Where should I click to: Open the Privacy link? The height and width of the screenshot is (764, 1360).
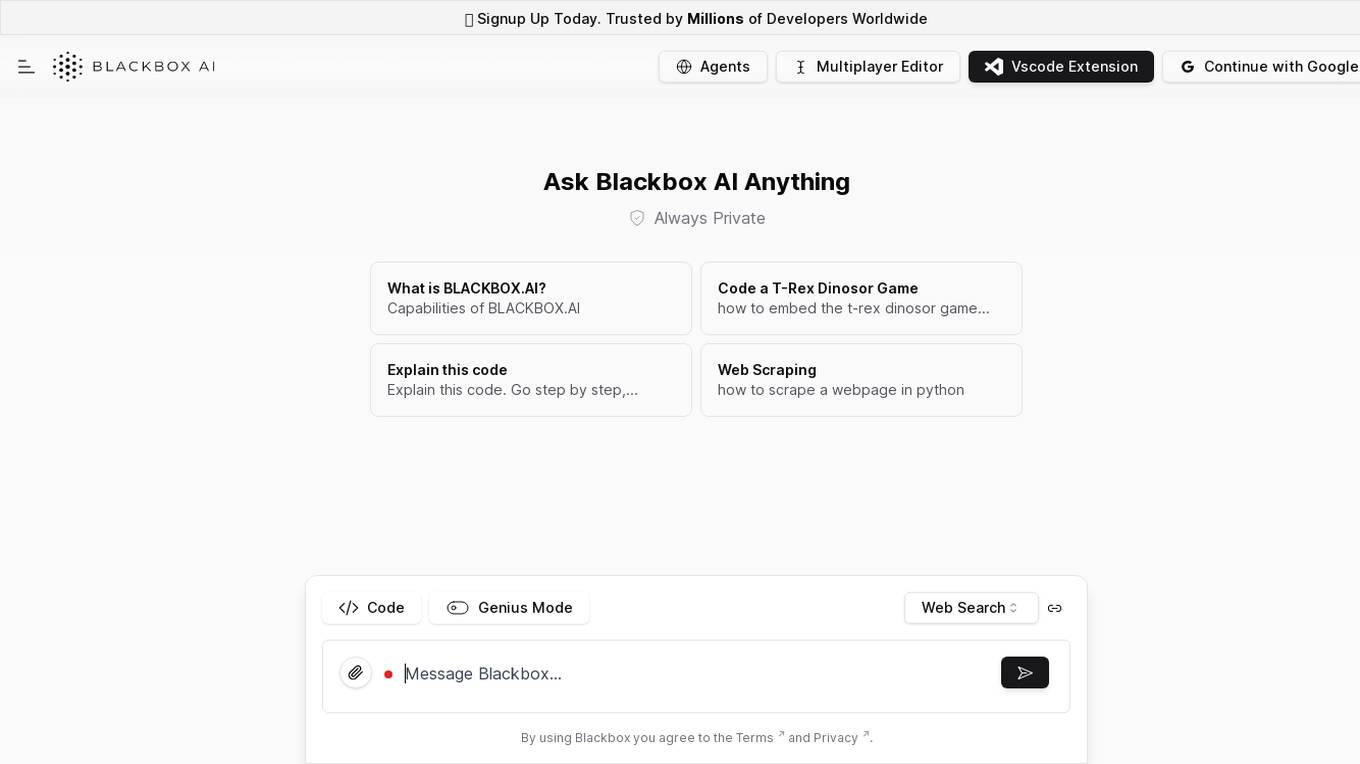pos(841,738)
